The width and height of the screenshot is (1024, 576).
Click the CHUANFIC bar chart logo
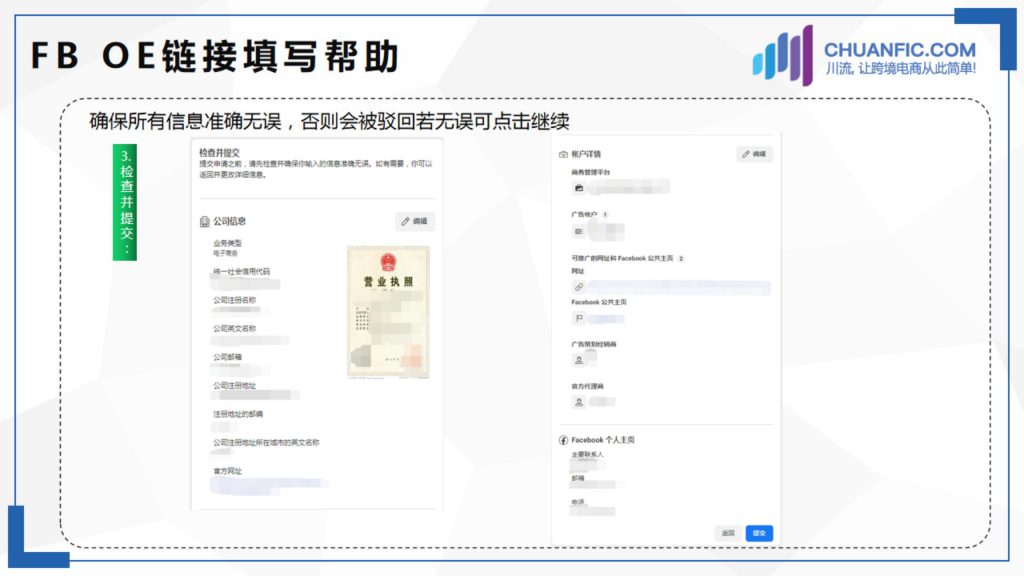[x=783, y=55]
